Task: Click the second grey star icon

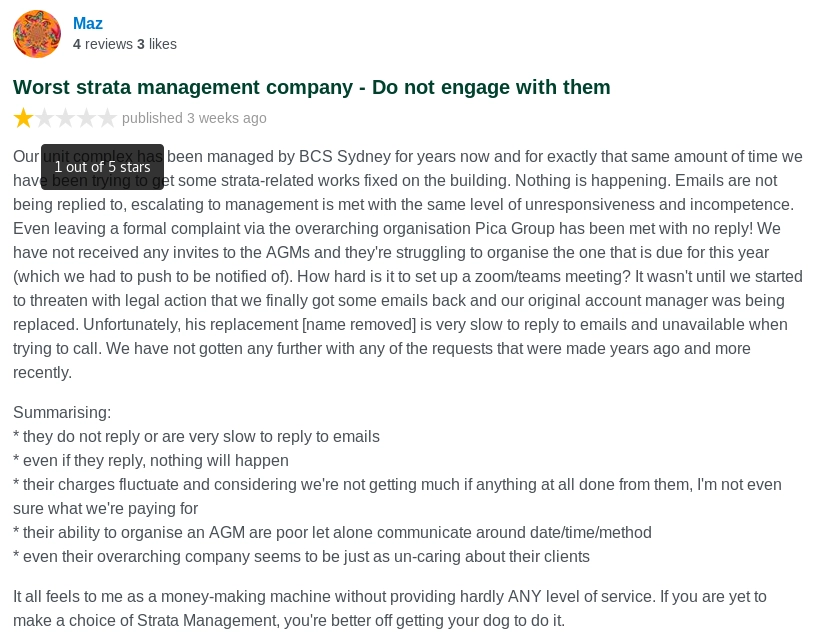Action: [44, 118]
